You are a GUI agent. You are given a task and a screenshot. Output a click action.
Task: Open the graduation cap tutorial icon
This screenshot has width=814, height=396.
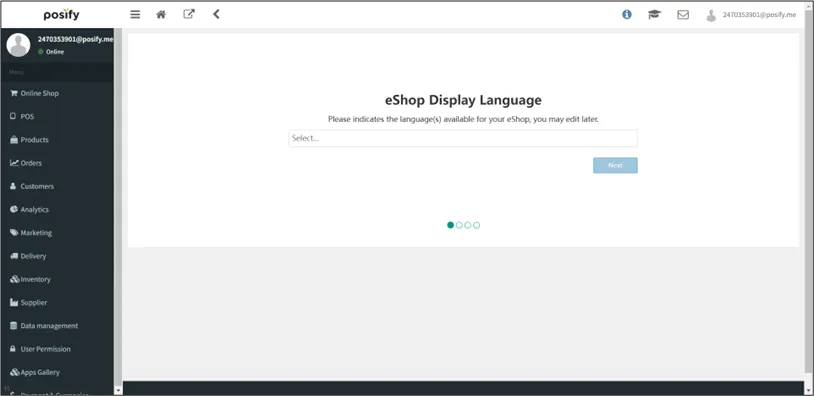pyautogui.click(x=655, y=15)
